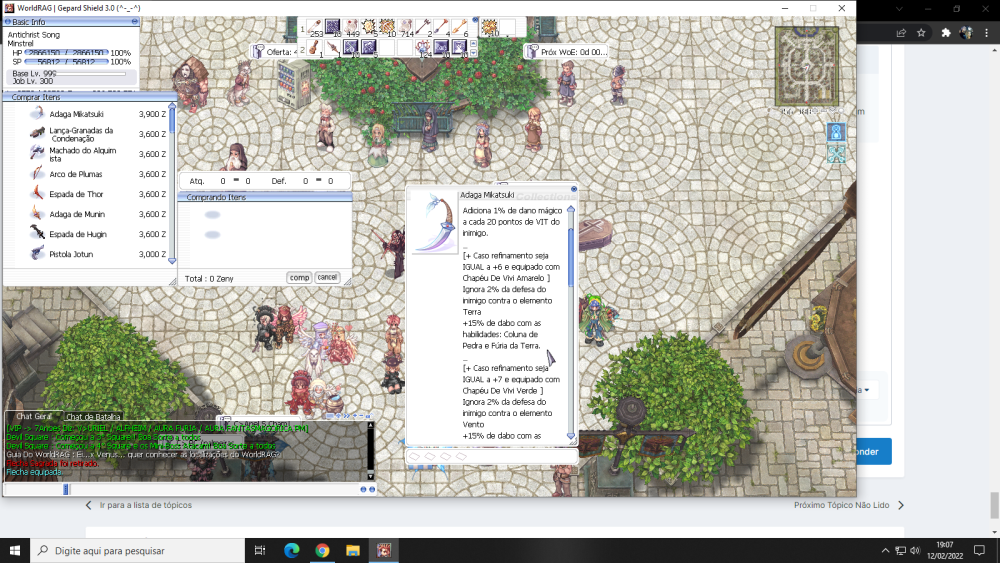Select Adaga Mikatsuki icon in shop list

[38, 113]
